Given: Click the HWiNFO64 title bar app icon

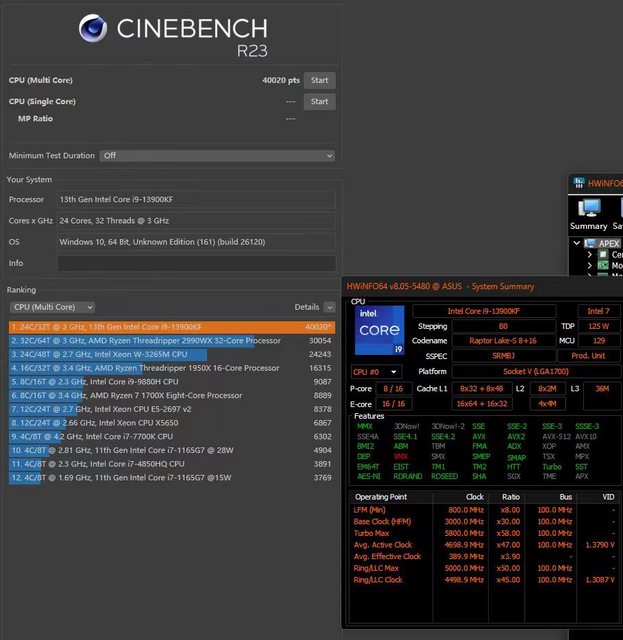Looking at the screenshot, I should 579,183.
